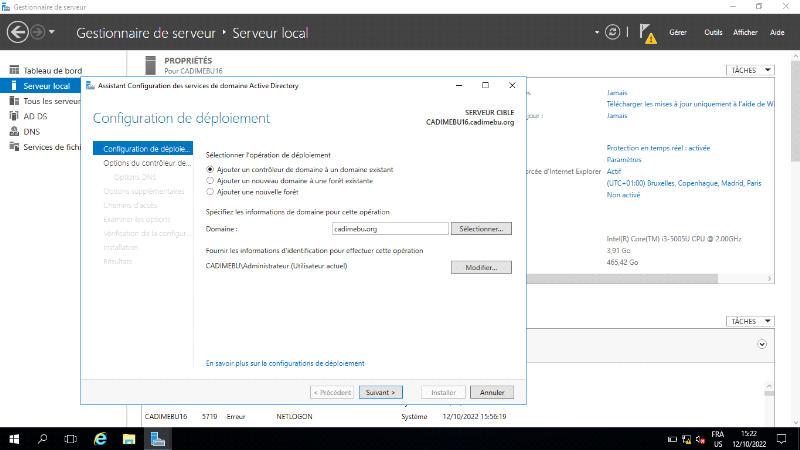Select 'Ajouter un contrôleur de domaine' radio option
Screen dimensions: 800x450
210,170
